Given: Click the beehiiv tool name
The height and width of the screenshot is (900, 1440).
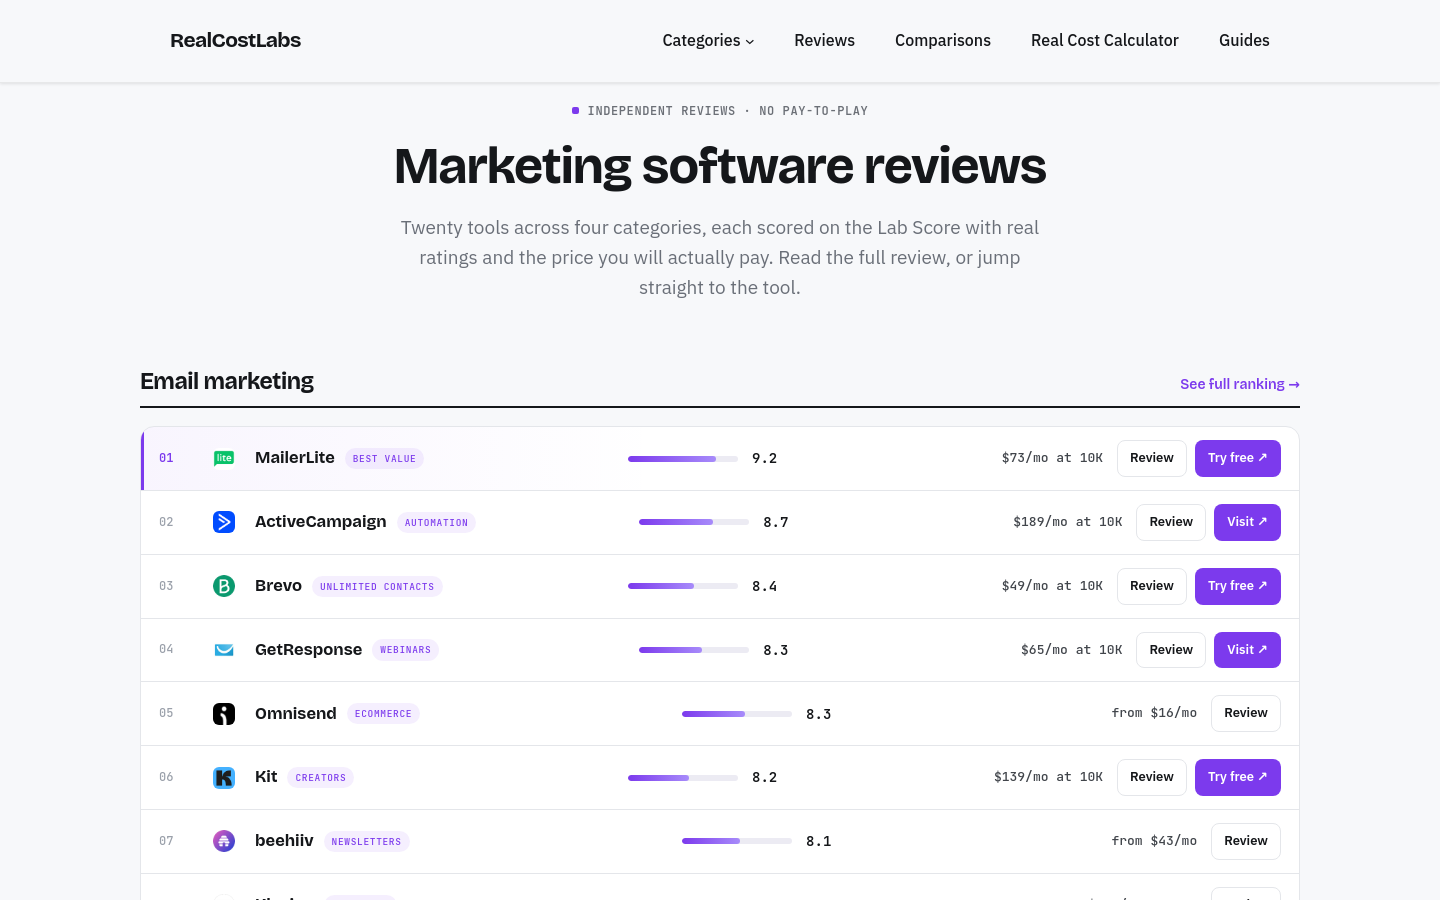Looking at the screenshot, I should [x=284, y=841].
